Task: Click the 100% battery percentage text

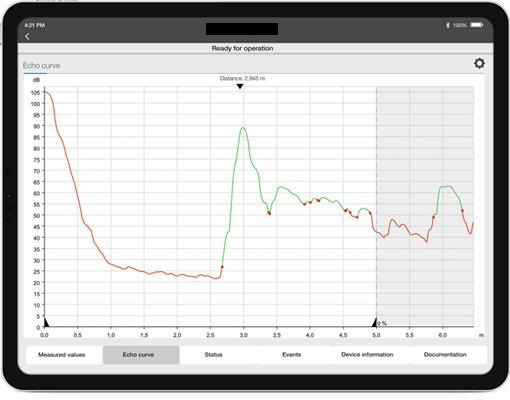Action: pos(460,25)
